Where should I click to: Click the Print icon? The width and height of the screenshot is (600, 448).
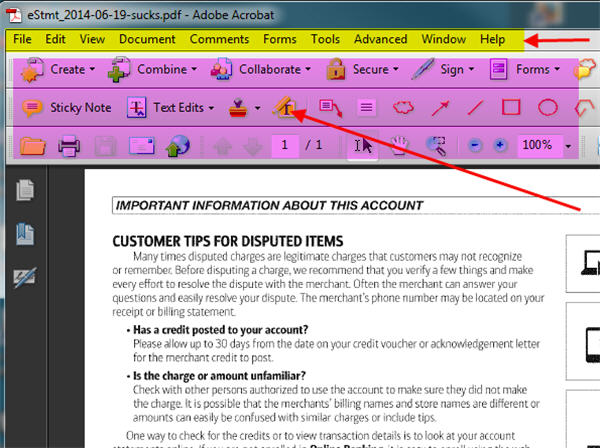coord(69,146)
